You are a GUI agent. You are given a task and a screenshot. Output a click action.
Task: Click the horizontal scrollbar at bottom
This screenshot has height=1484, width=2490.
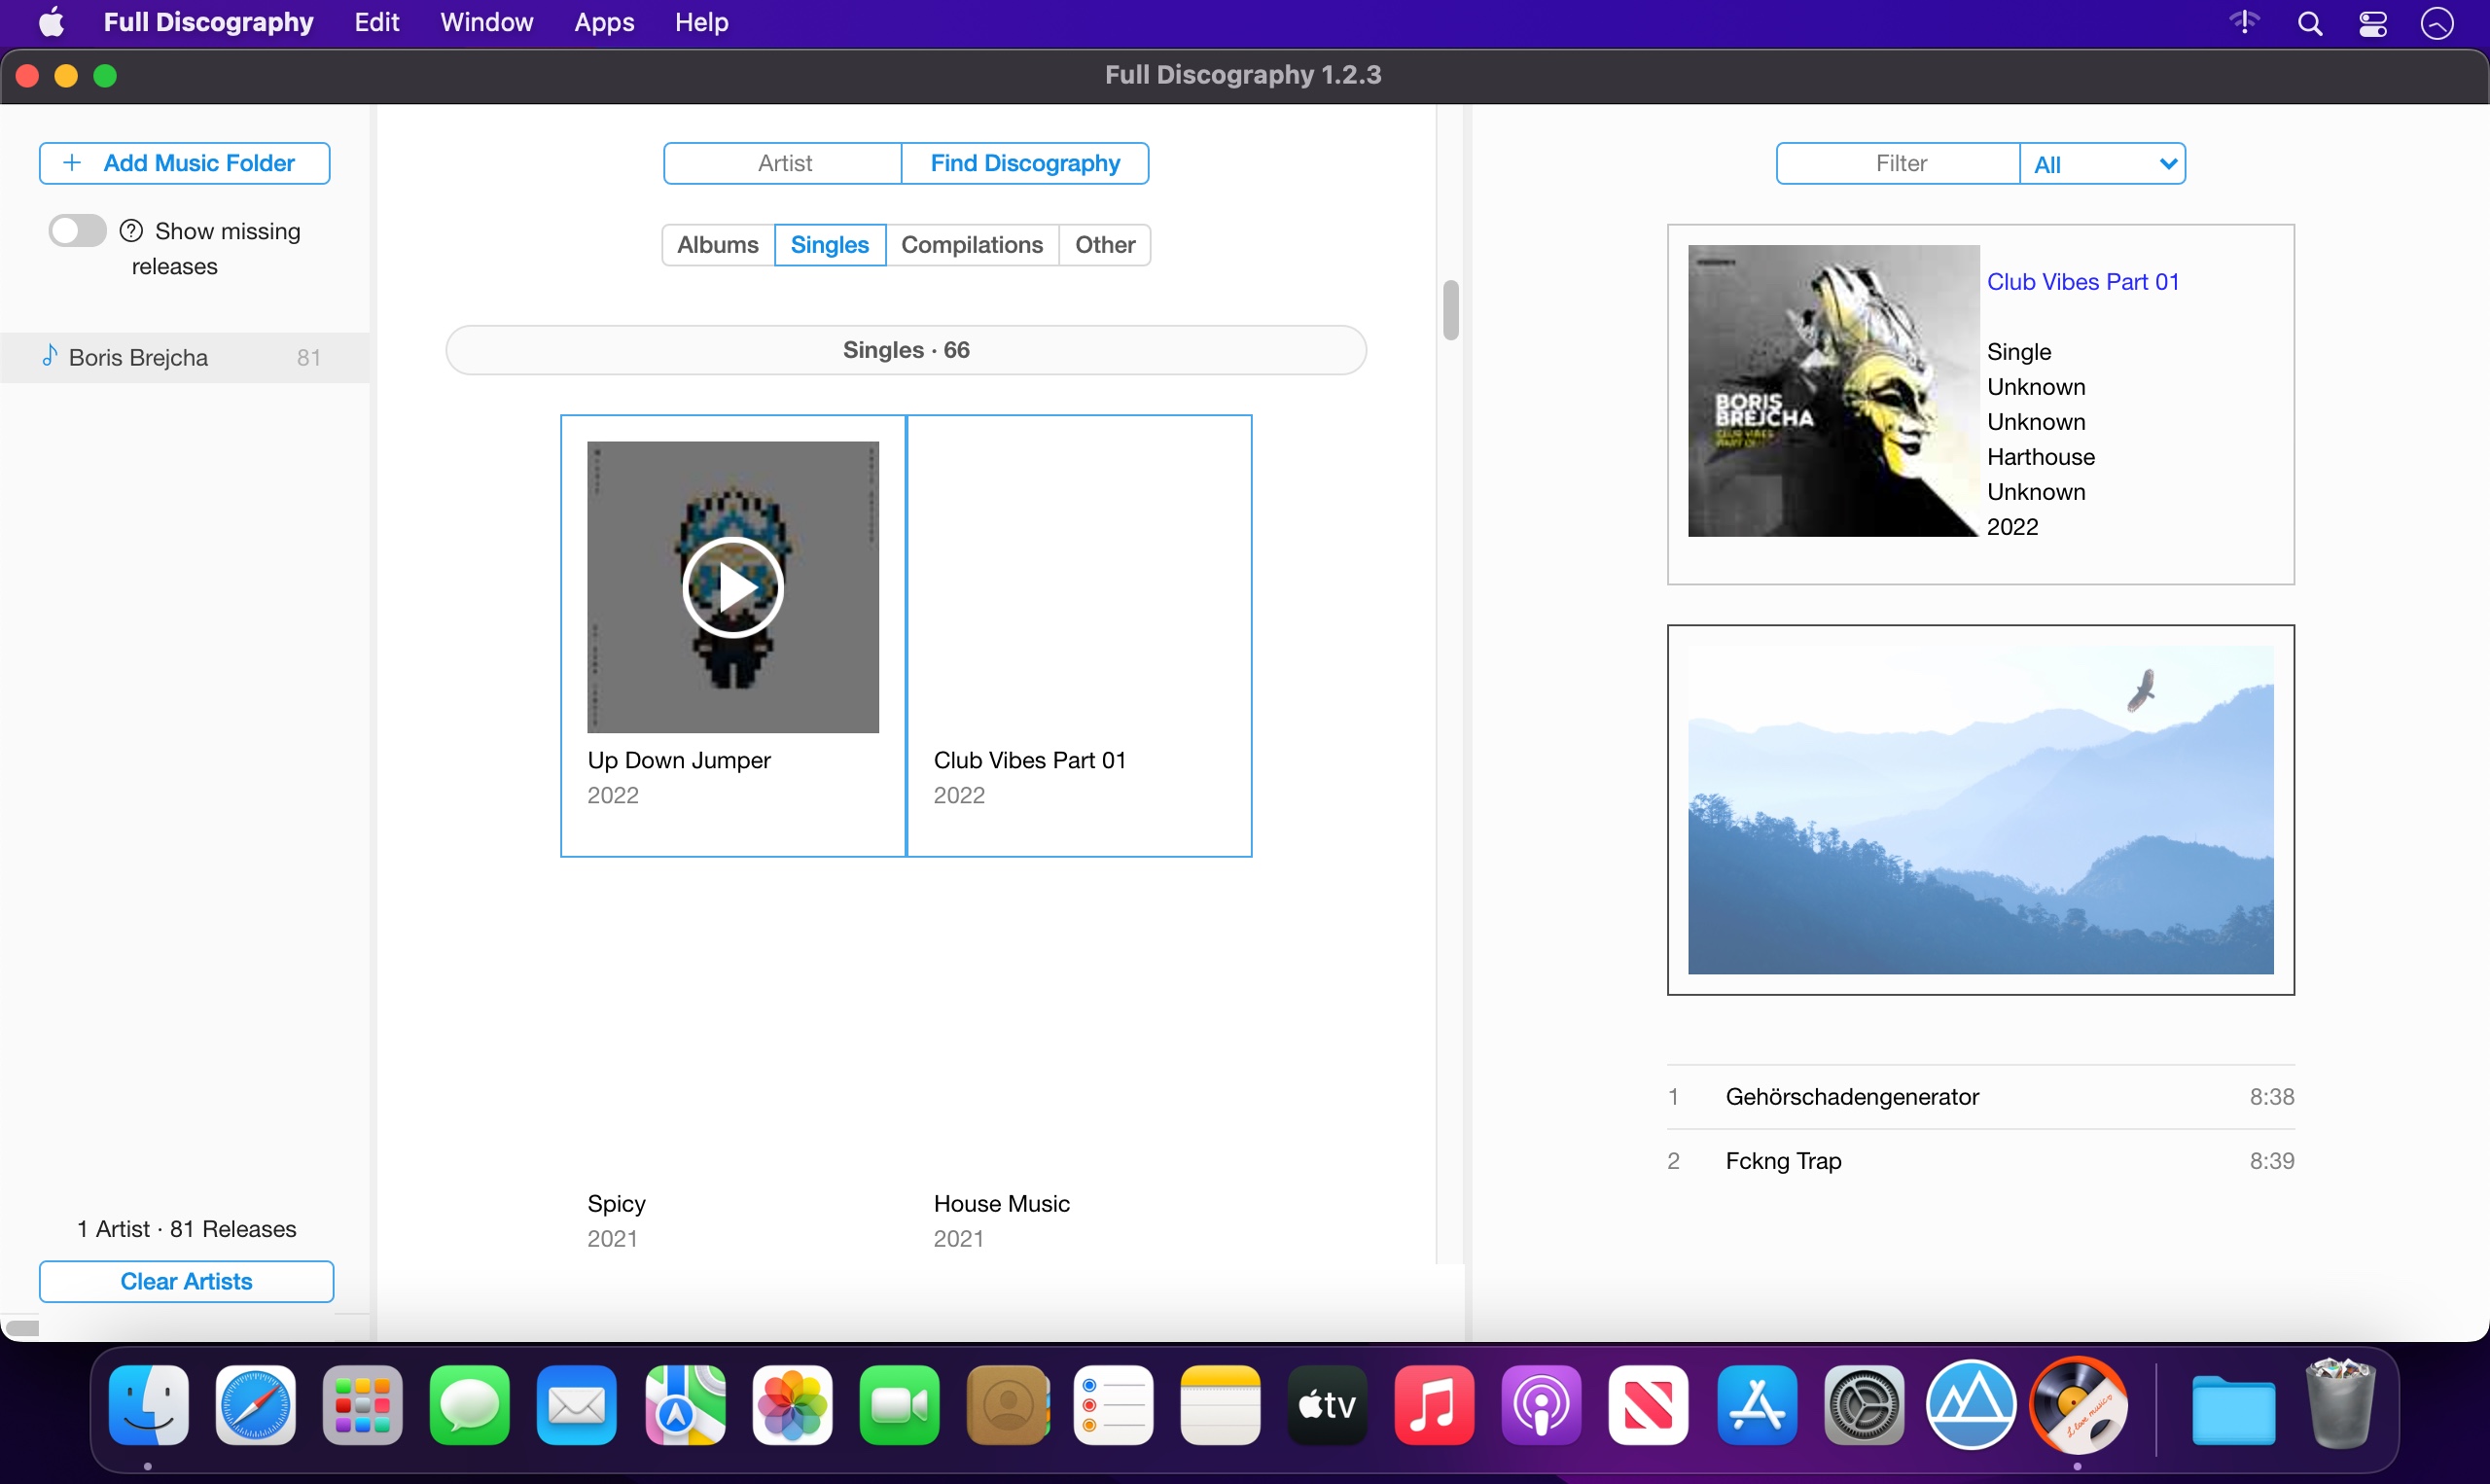26,1325
